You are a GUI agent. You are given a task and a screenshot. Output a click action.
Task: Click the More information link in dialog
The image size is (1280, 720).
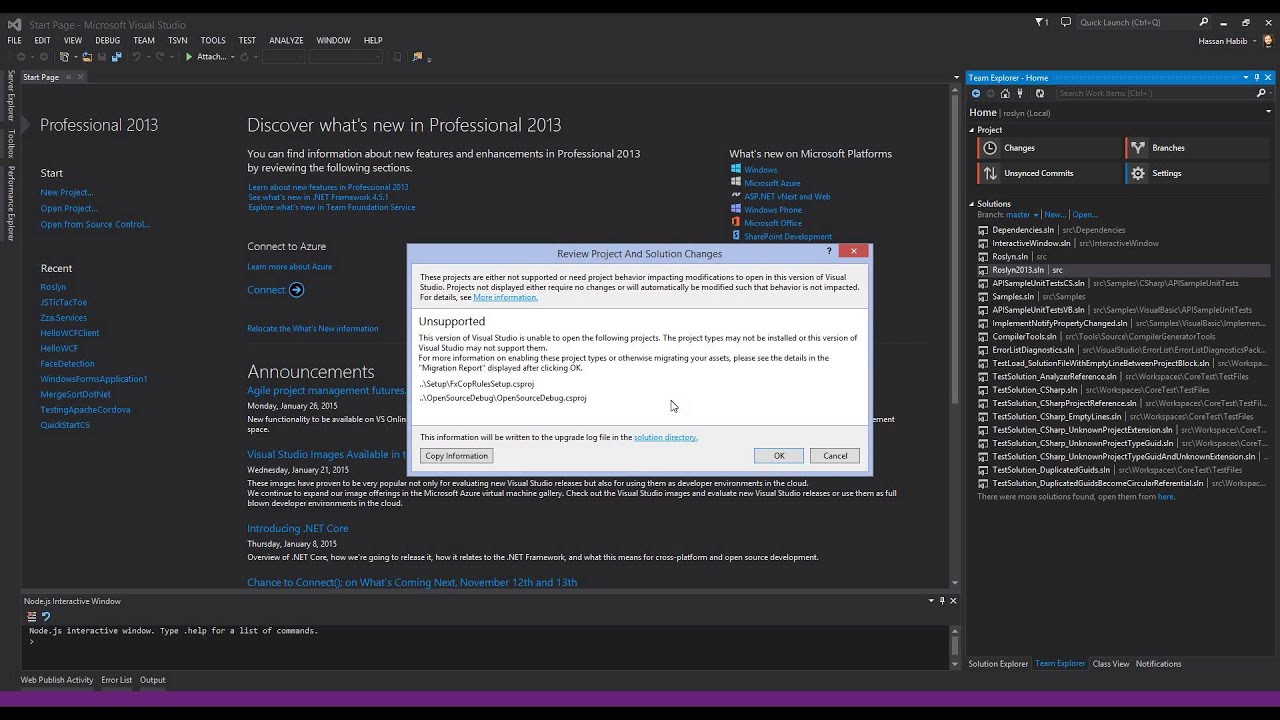click(x=505, y=297)
